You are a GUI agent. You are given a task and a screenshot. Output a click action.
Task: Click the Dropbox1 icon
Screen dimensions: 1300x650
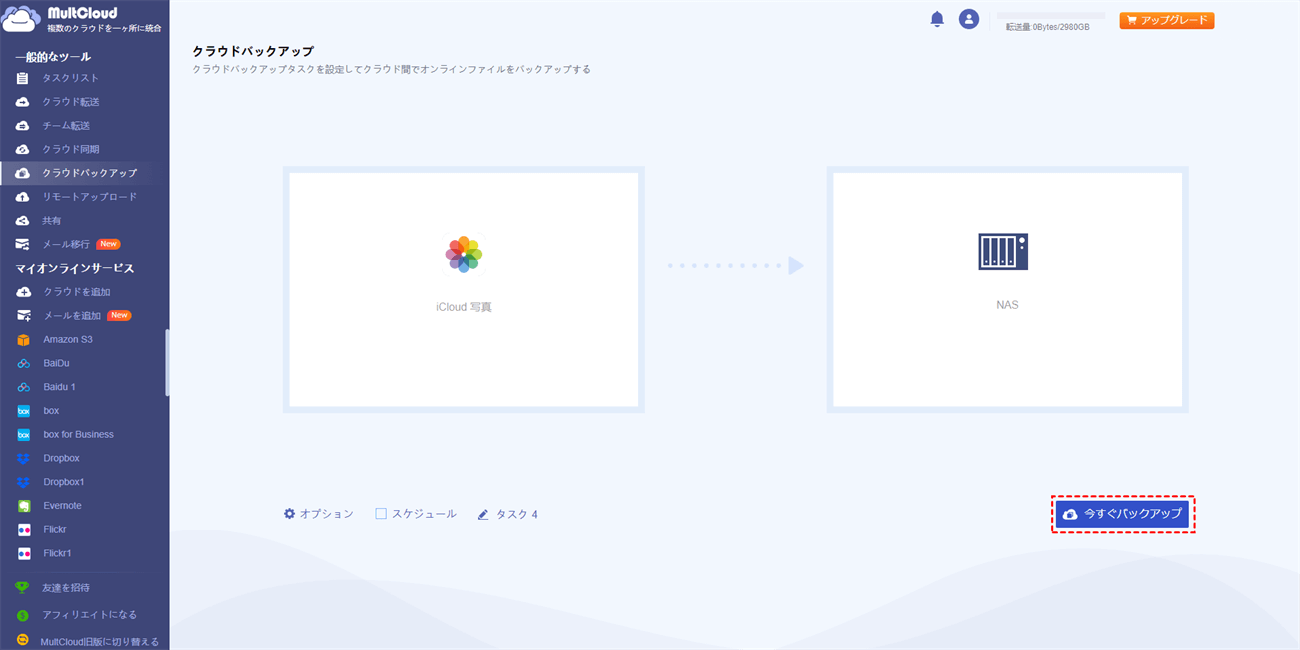23,482
